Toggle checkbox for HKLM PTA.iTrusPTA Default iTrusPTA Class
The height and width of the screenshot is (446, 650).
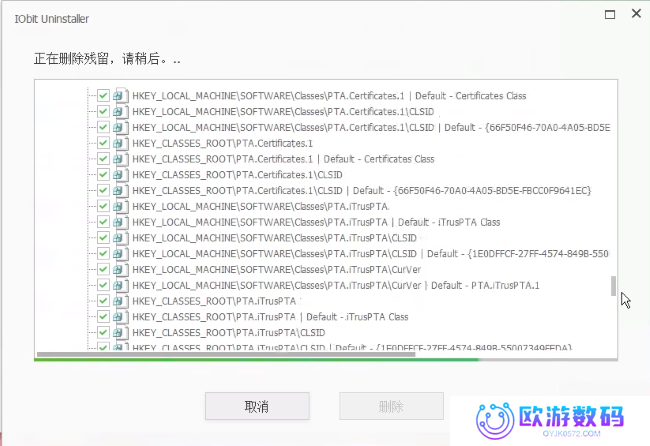(103, 222)
